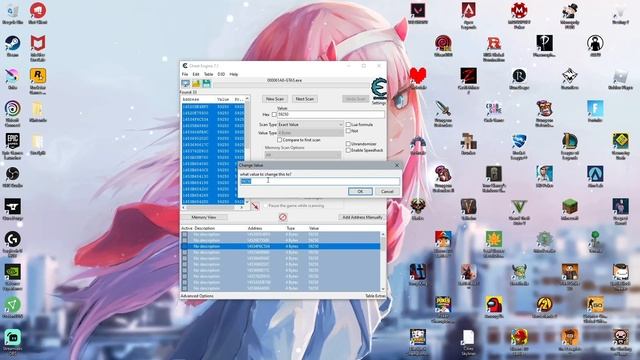Click the Change Value text input field

[x=320, y=181]
